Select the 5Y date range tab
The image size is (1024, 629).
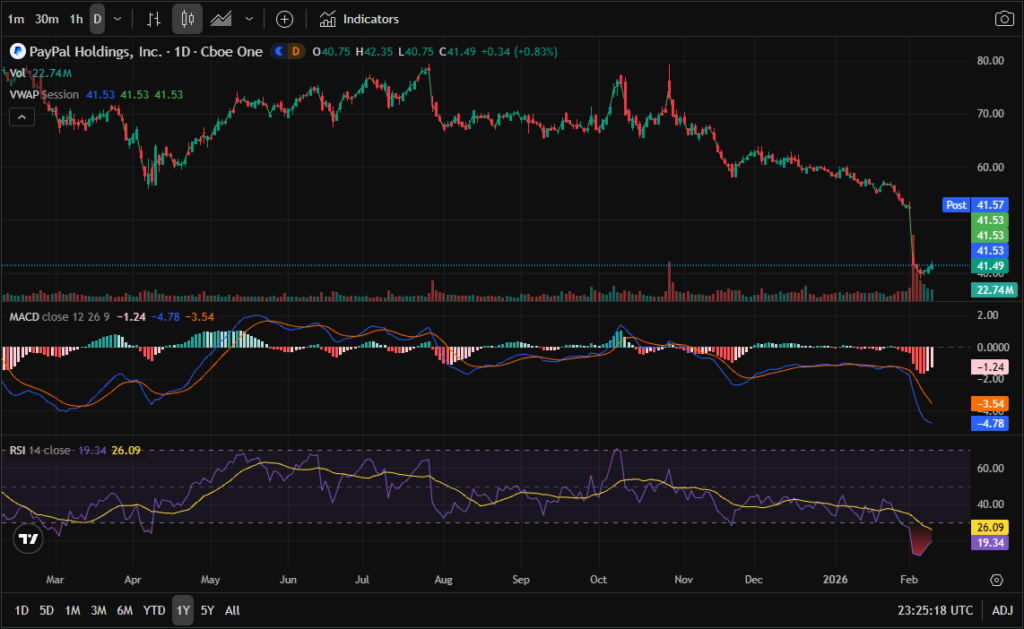(x=207, y=610)
